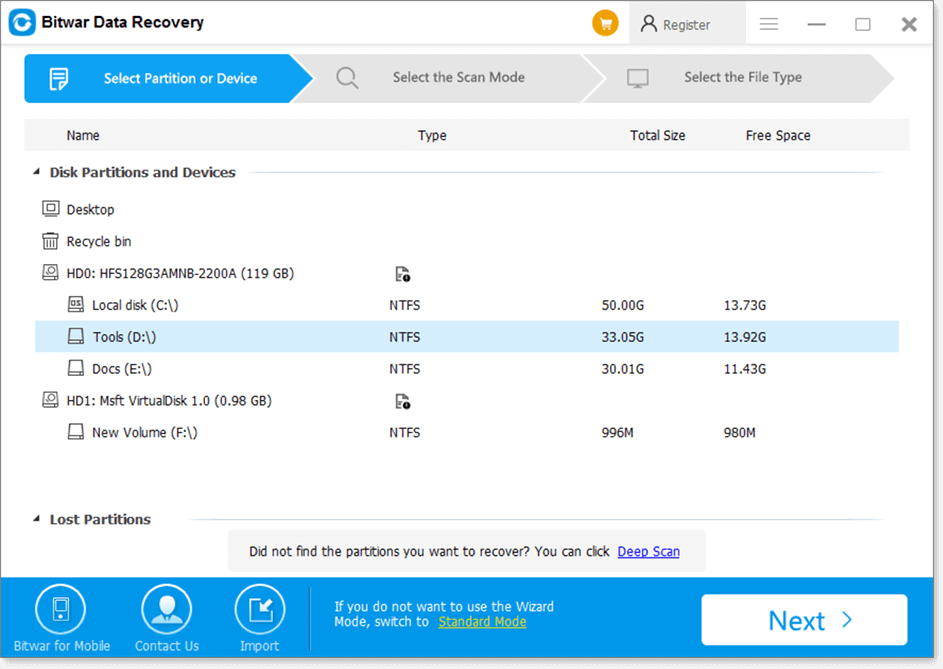943x669 pixels.
Task: Open Bitwar for Mobile
Action: coord(61,611)
